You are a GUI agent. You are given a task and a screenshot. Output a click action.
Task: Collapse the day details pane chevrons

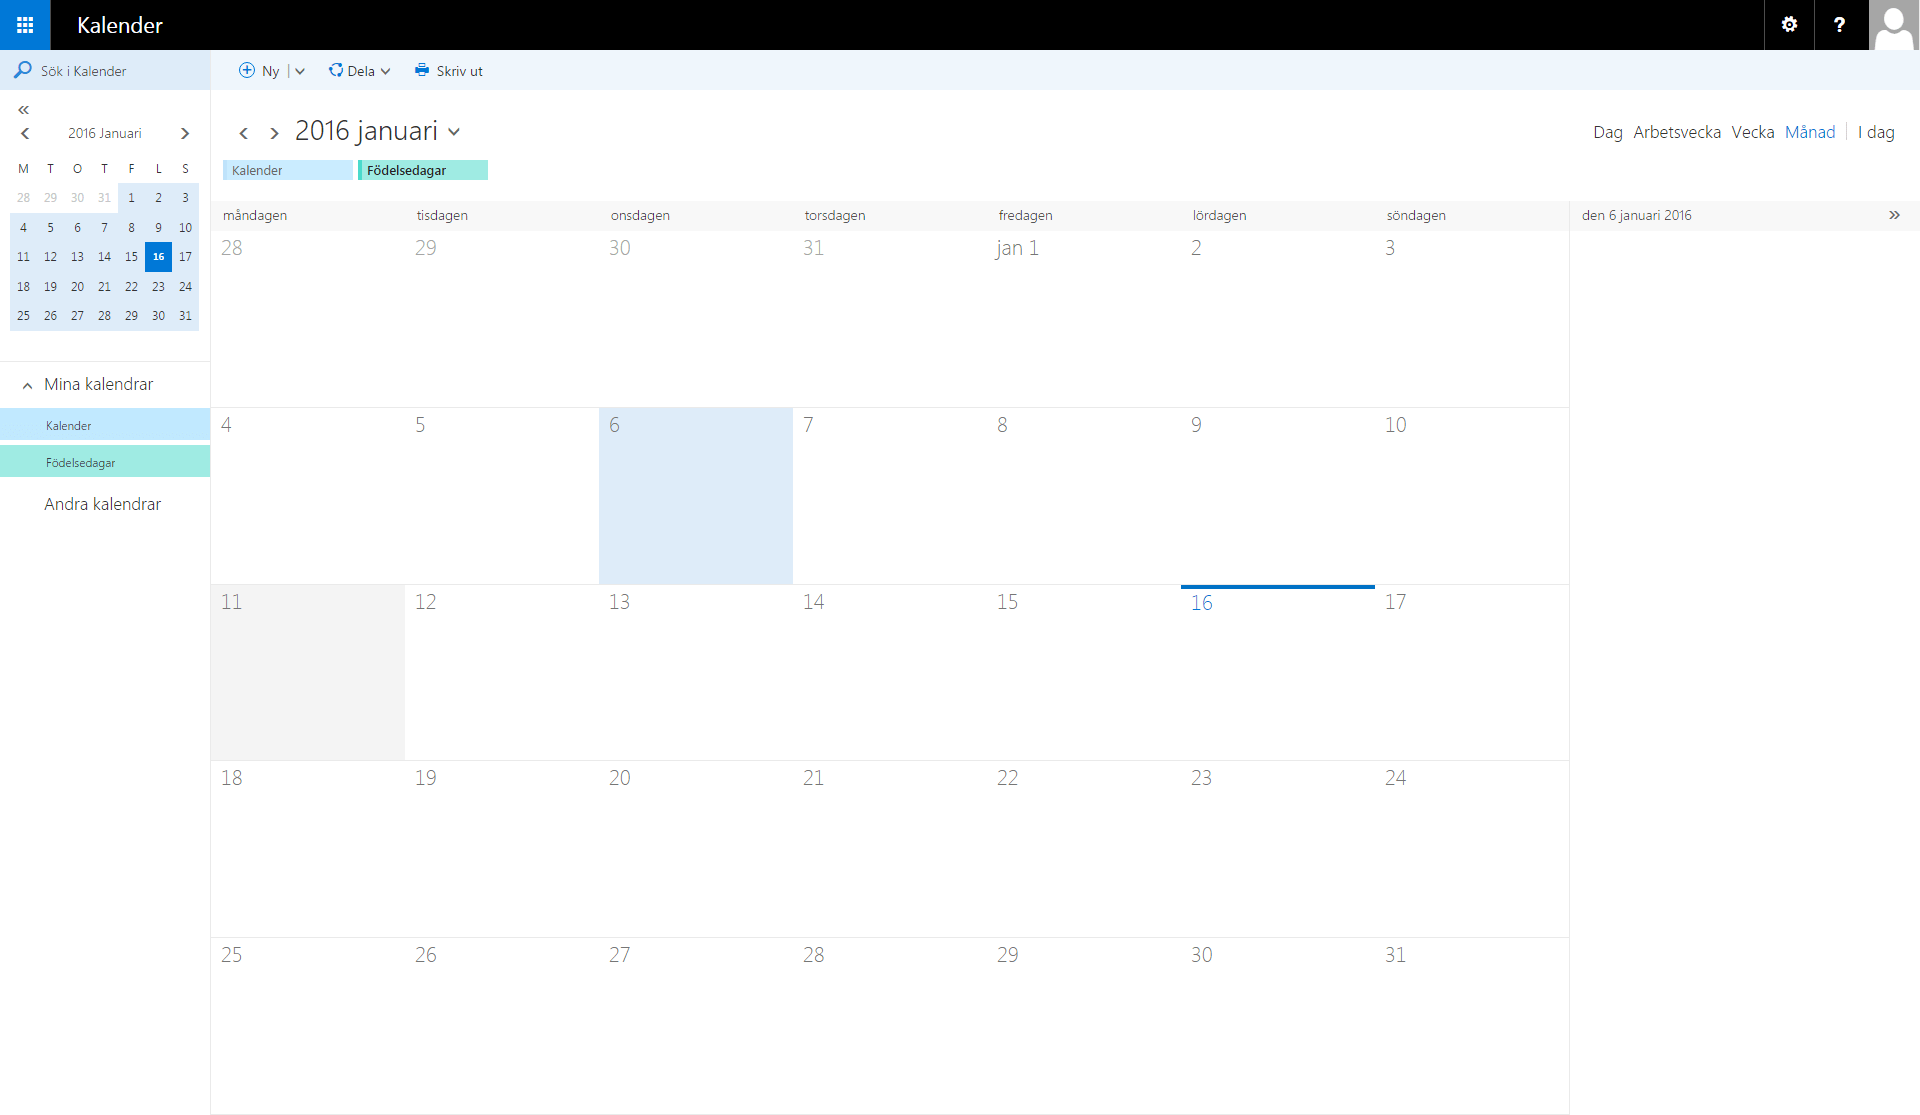pos(1894,215)
